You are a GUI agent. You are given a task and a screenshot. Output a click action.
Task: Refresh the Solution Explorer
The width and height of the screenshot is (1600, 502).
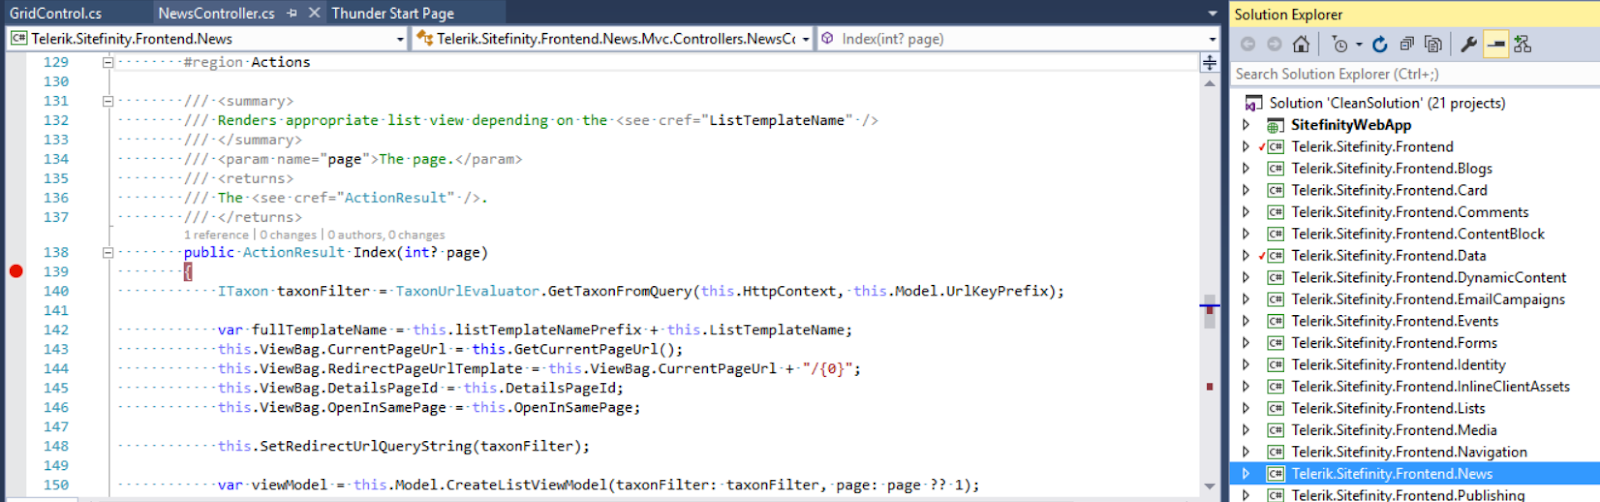pos(1380,44)
